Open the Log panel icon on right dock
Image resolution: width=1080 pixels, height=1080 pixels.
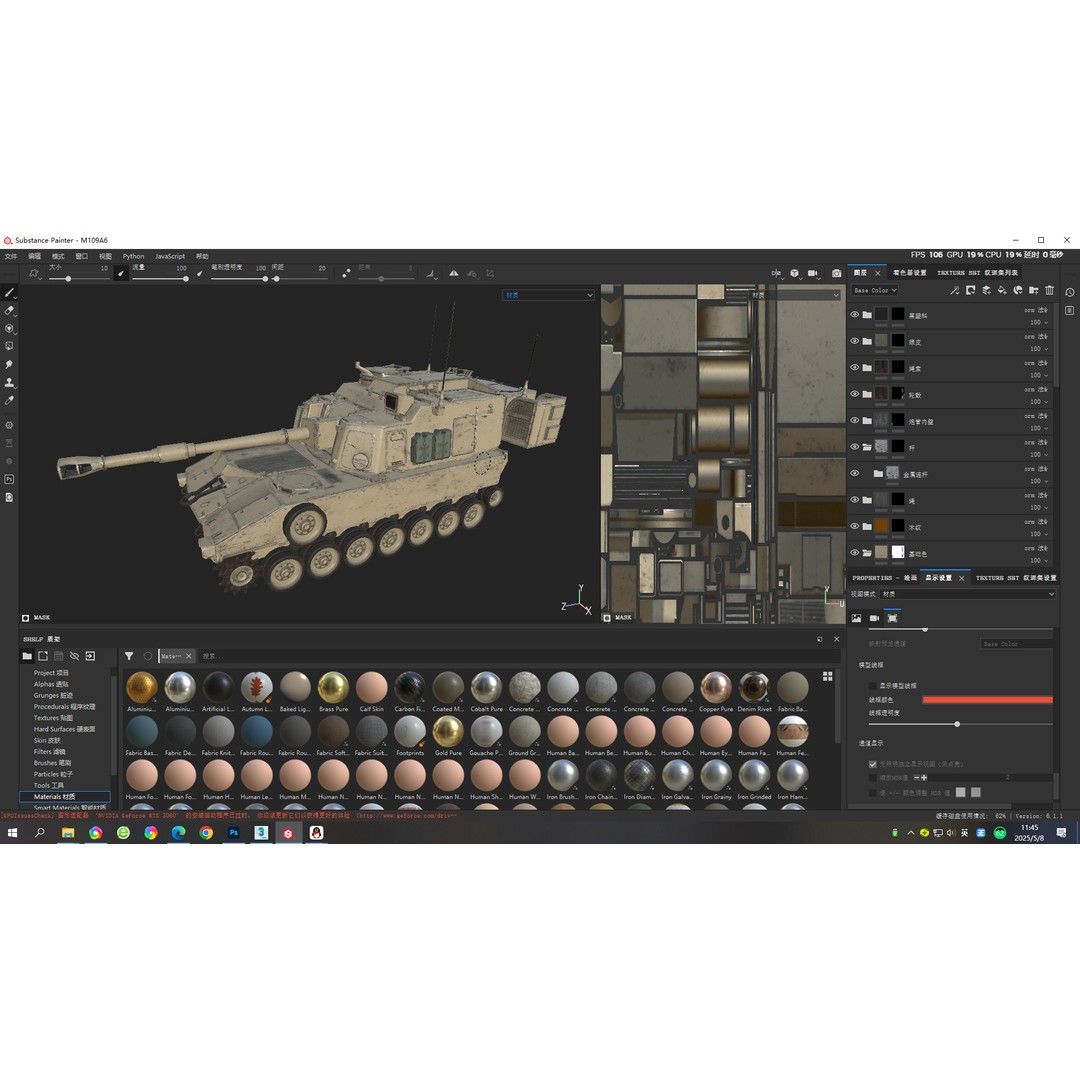1070,311
